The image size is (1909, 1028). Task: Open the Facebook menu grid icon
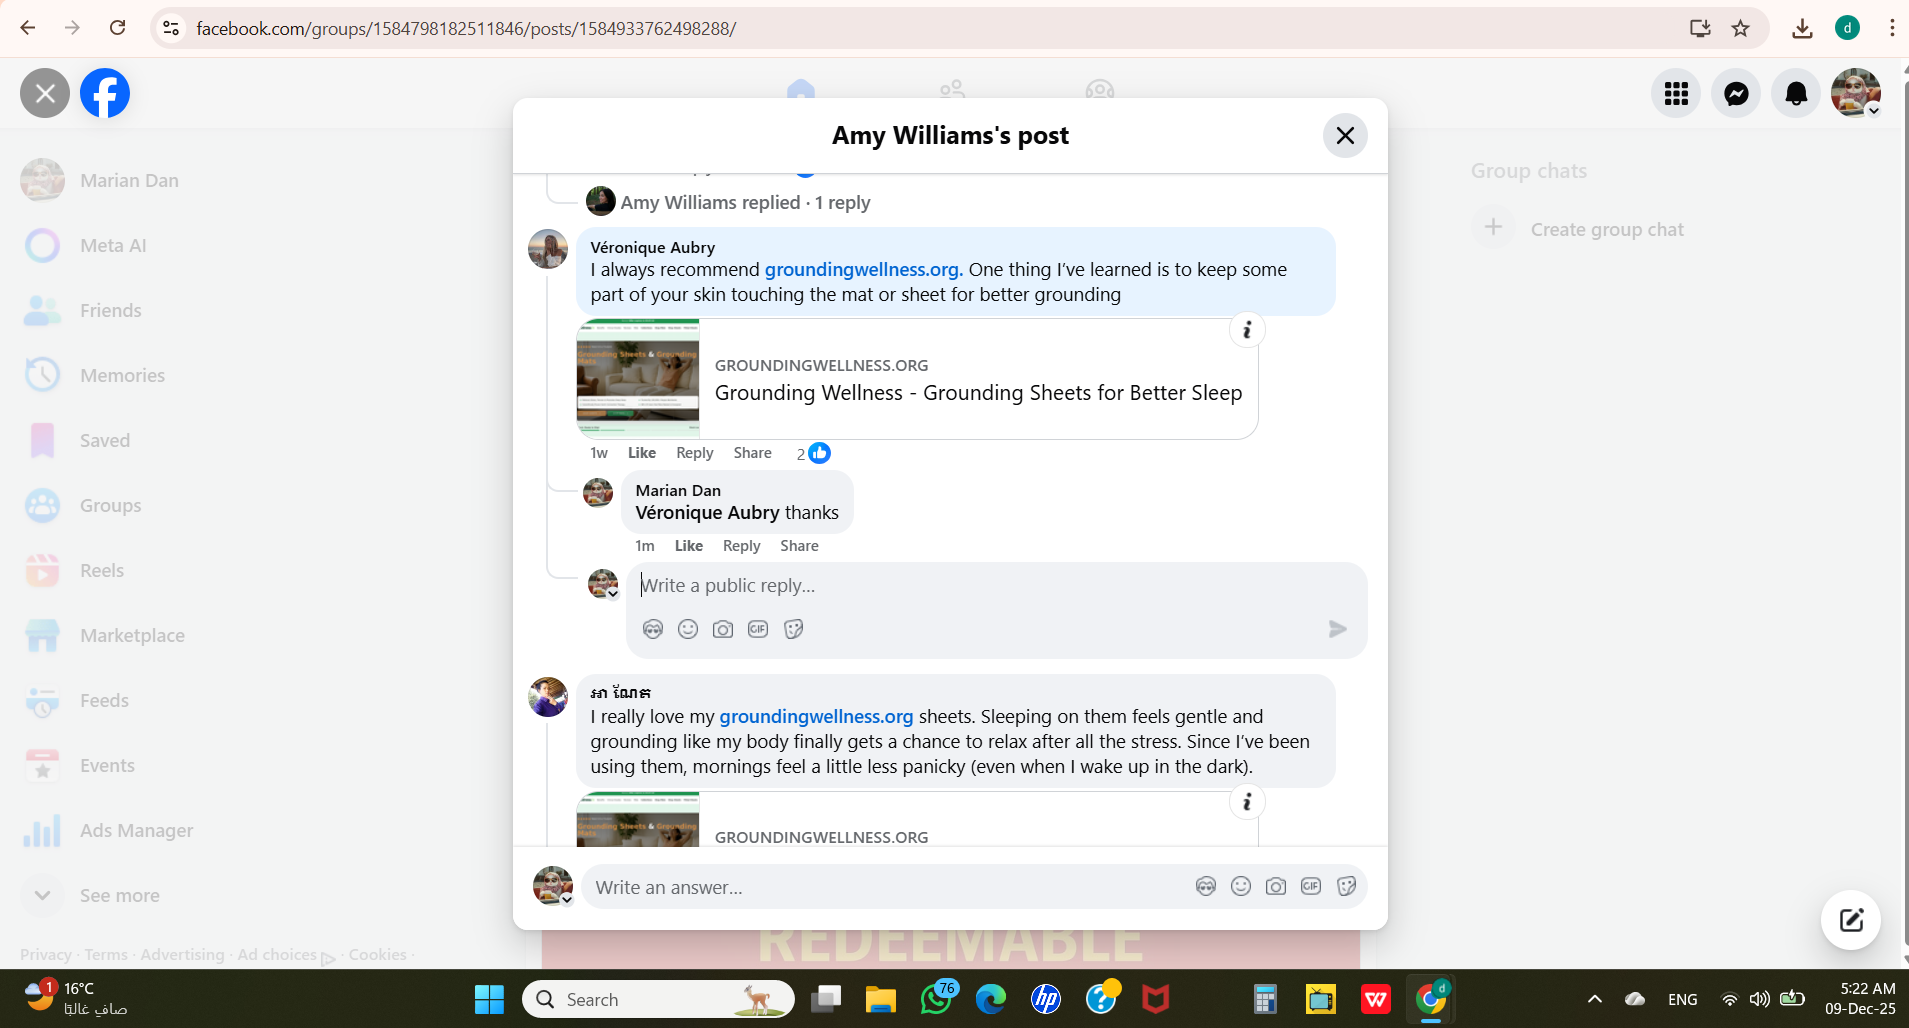[x=1676, y=93]
